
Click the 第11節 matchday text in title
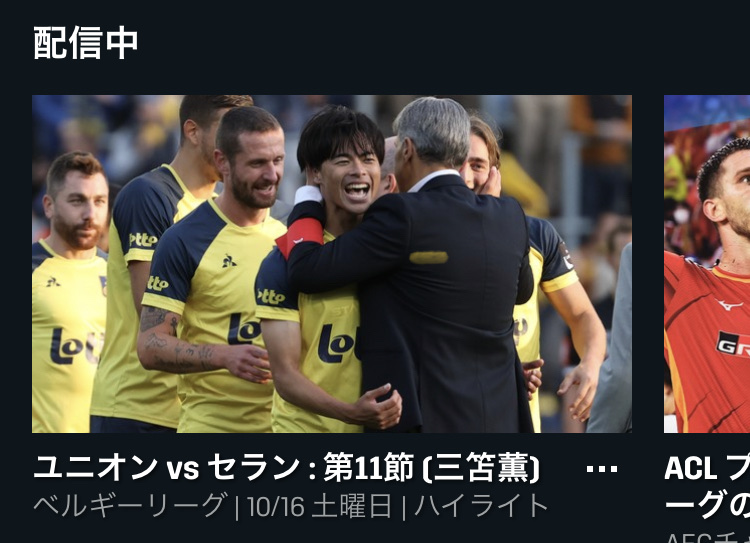tap(368, 467)
